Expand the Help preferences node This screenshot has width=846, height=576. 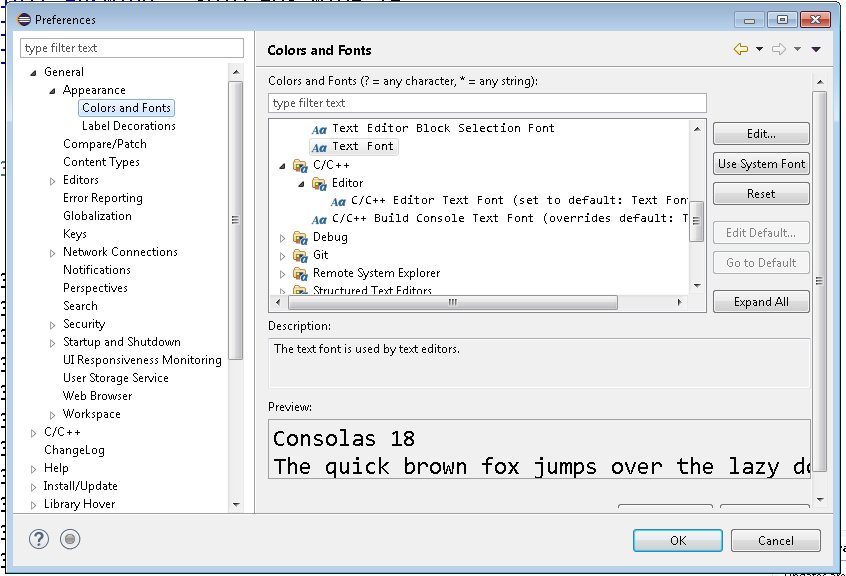(33, 469)
